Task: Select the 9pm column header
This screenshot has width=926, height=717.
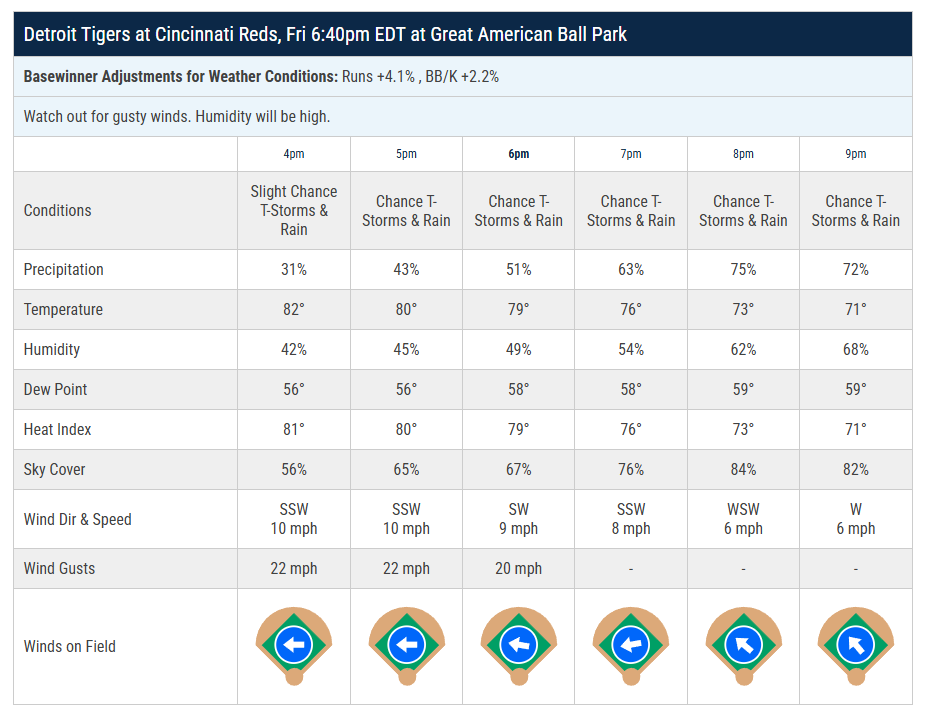Action: pos(856,154)
